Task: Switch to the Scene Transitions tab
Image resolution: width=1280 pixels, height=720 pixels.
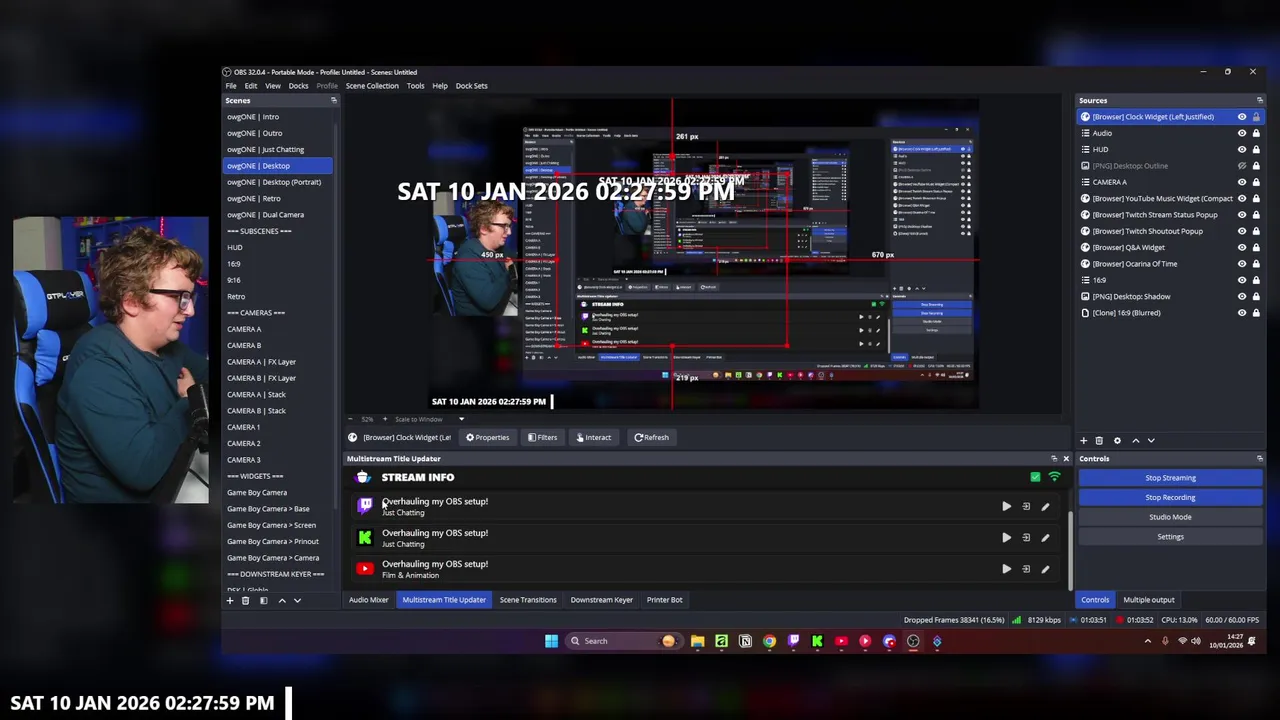Action: tap(528, 600)
